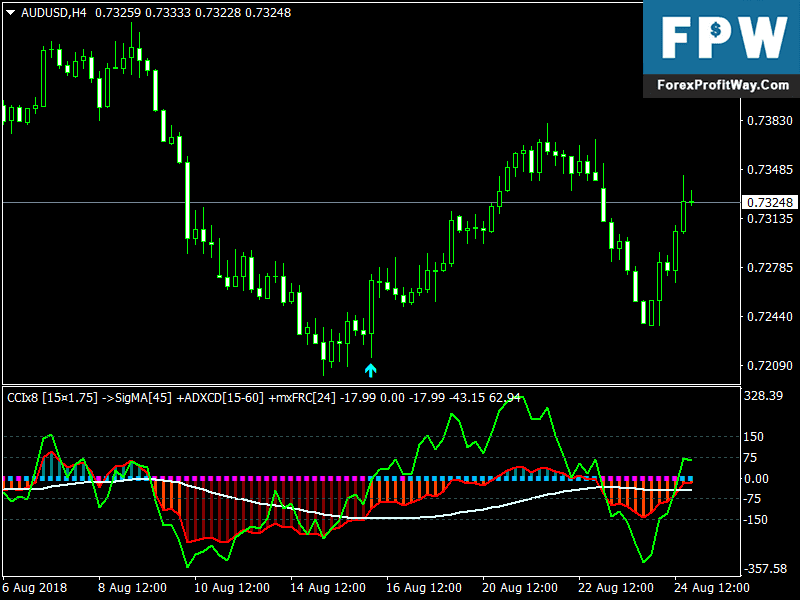Click the 10 Aug 12:00 time label
This screenshot has width=800, height=600.
pos(232,588)
